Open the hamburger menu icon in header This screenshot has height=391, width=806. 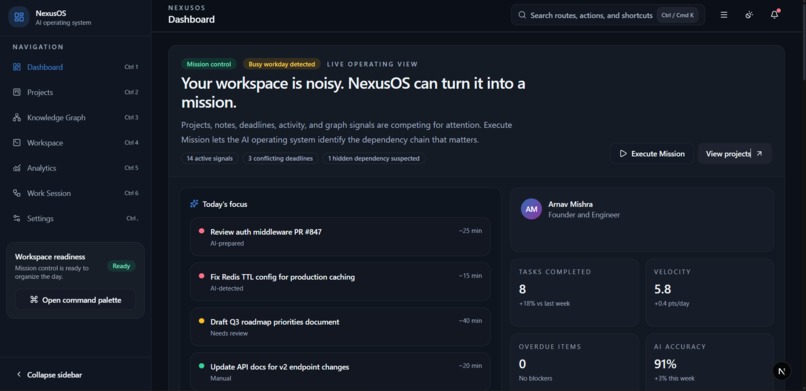[724, 15]
